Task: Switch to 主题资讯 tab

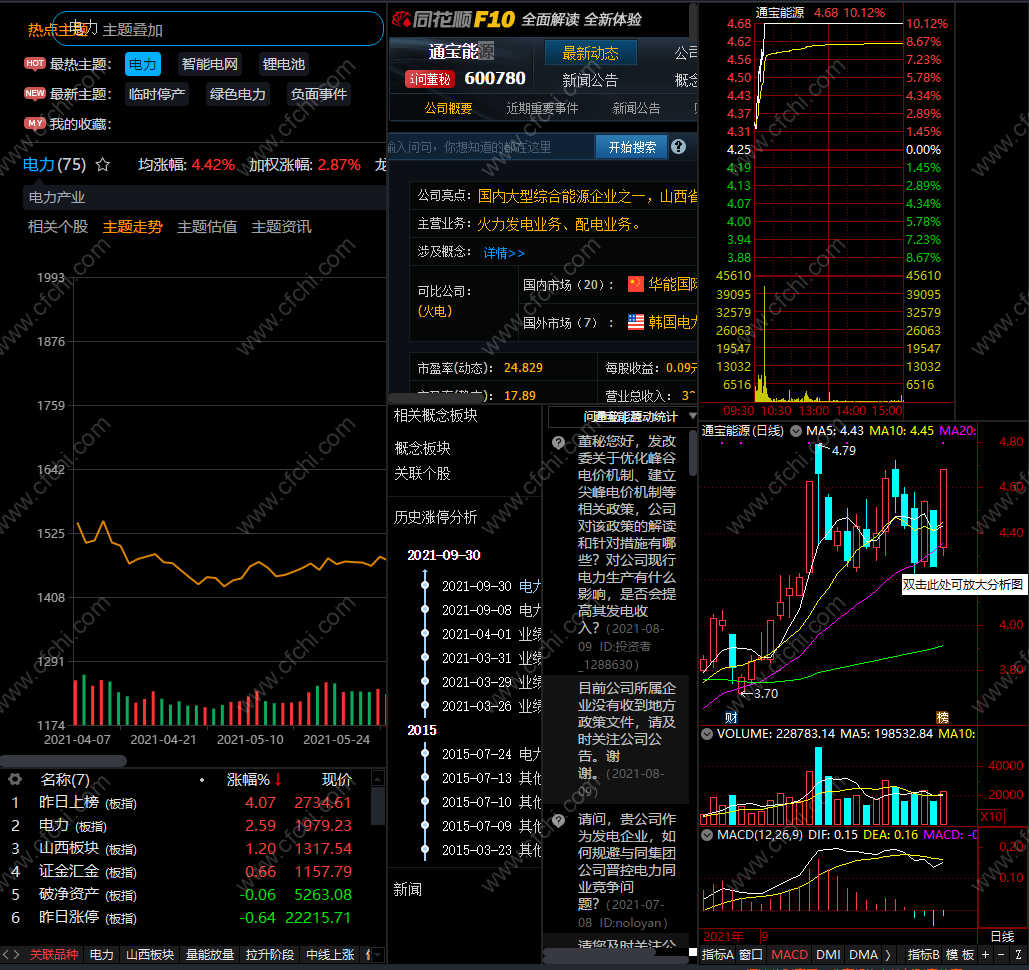Action: [x=282, y=227]
